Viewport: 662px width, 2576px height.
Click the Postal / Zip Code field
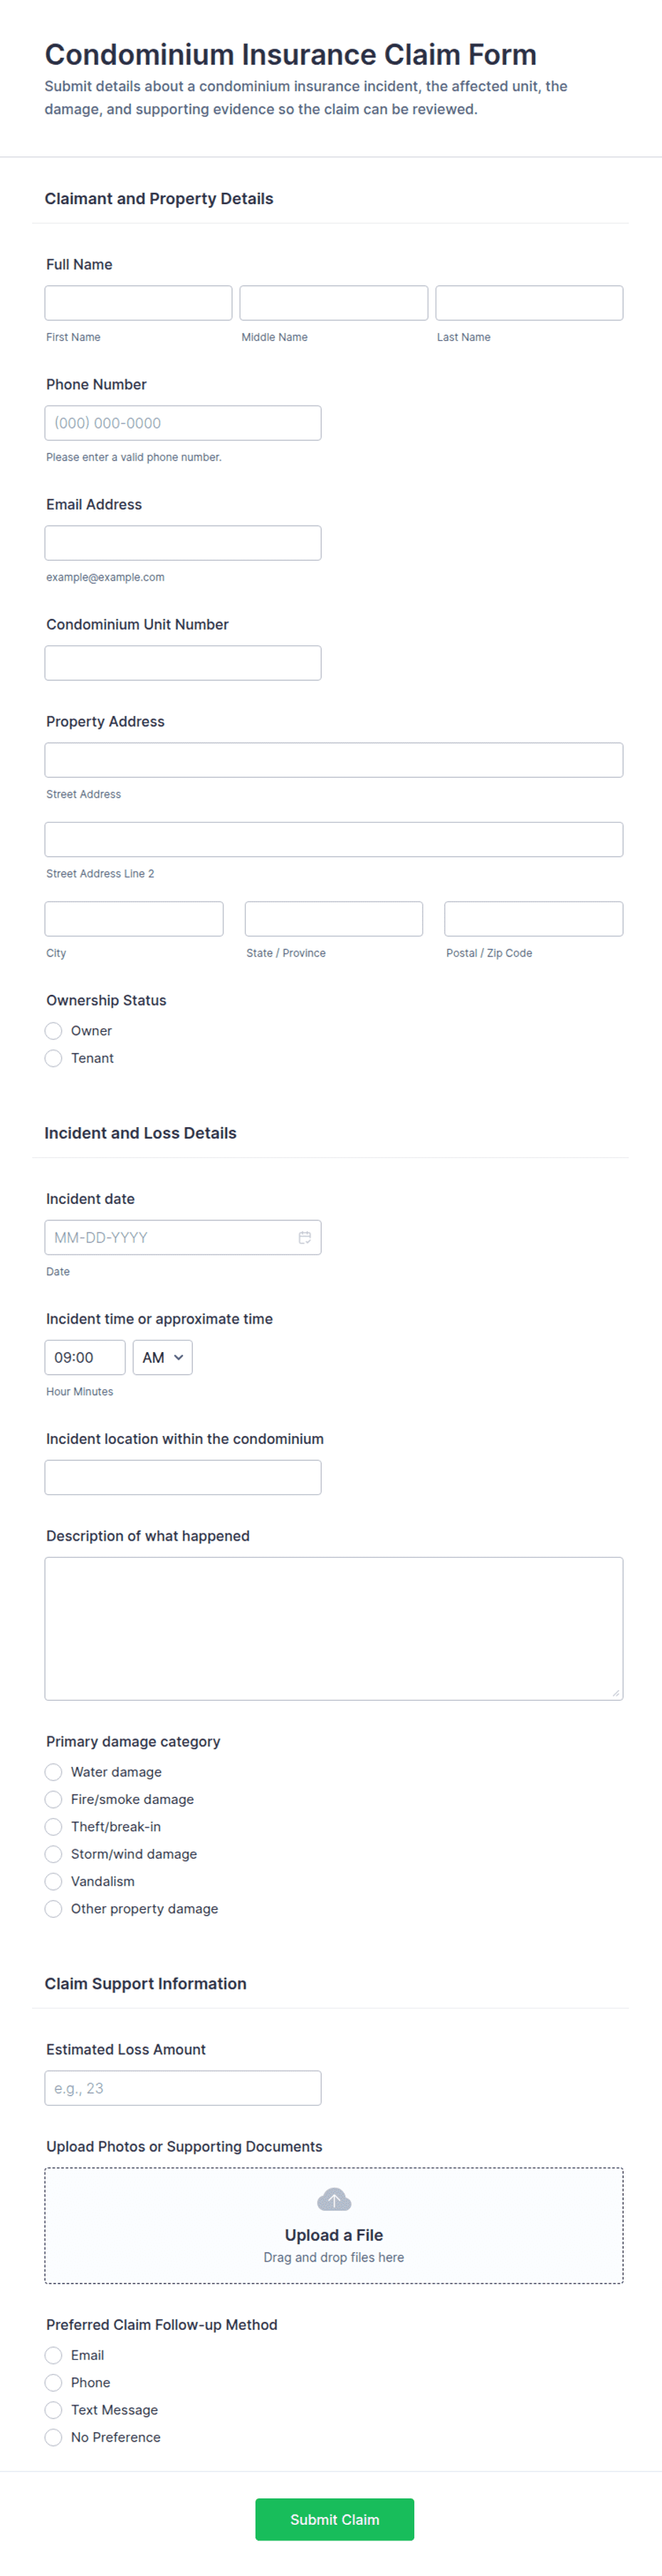533,919
